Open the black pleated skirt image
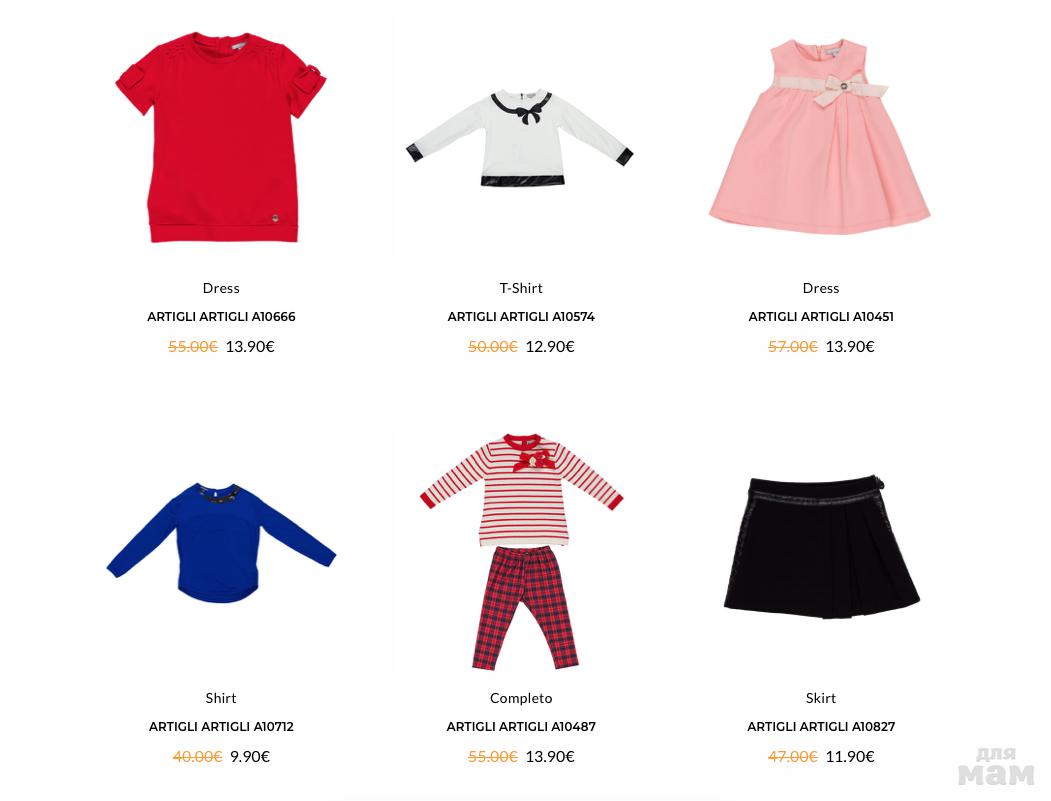 point(822,547)
